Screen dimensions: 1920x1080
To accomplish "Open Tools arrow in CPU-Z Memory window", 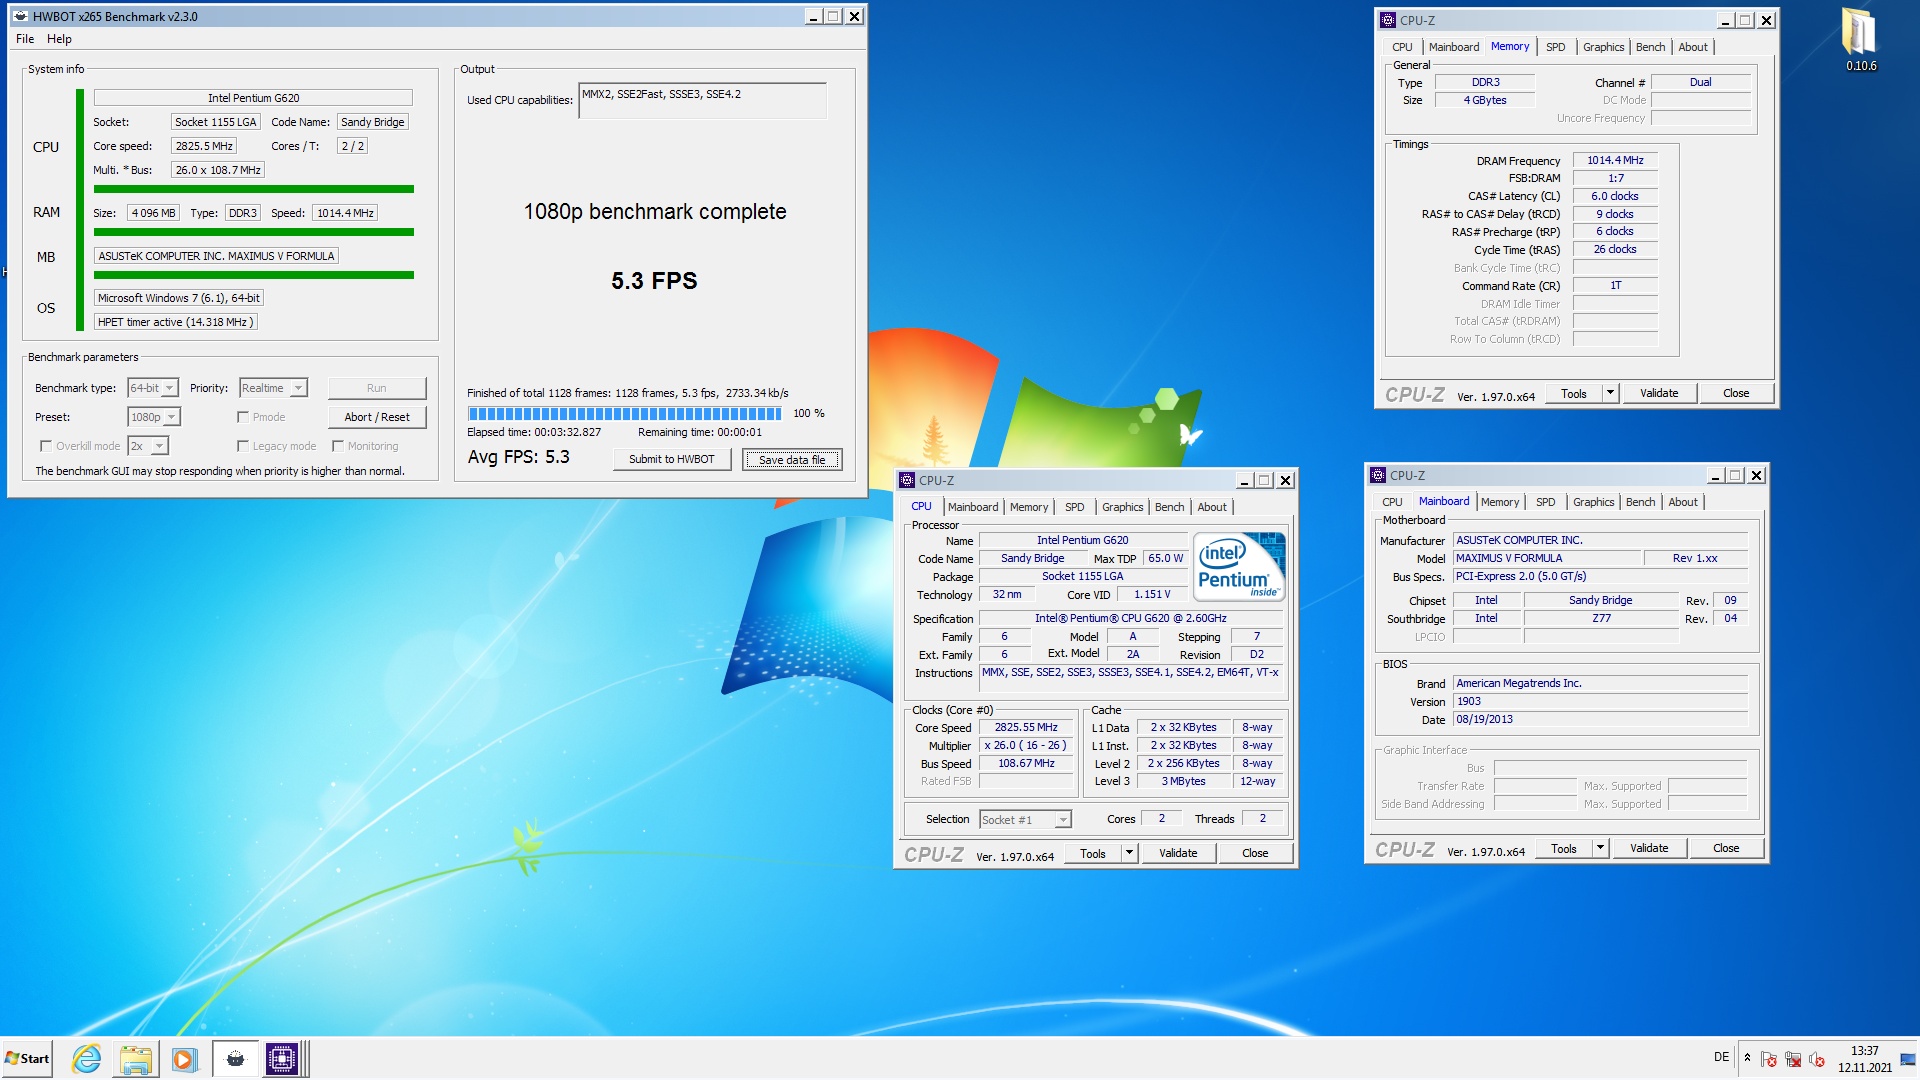I will [x=1610, y=393].
